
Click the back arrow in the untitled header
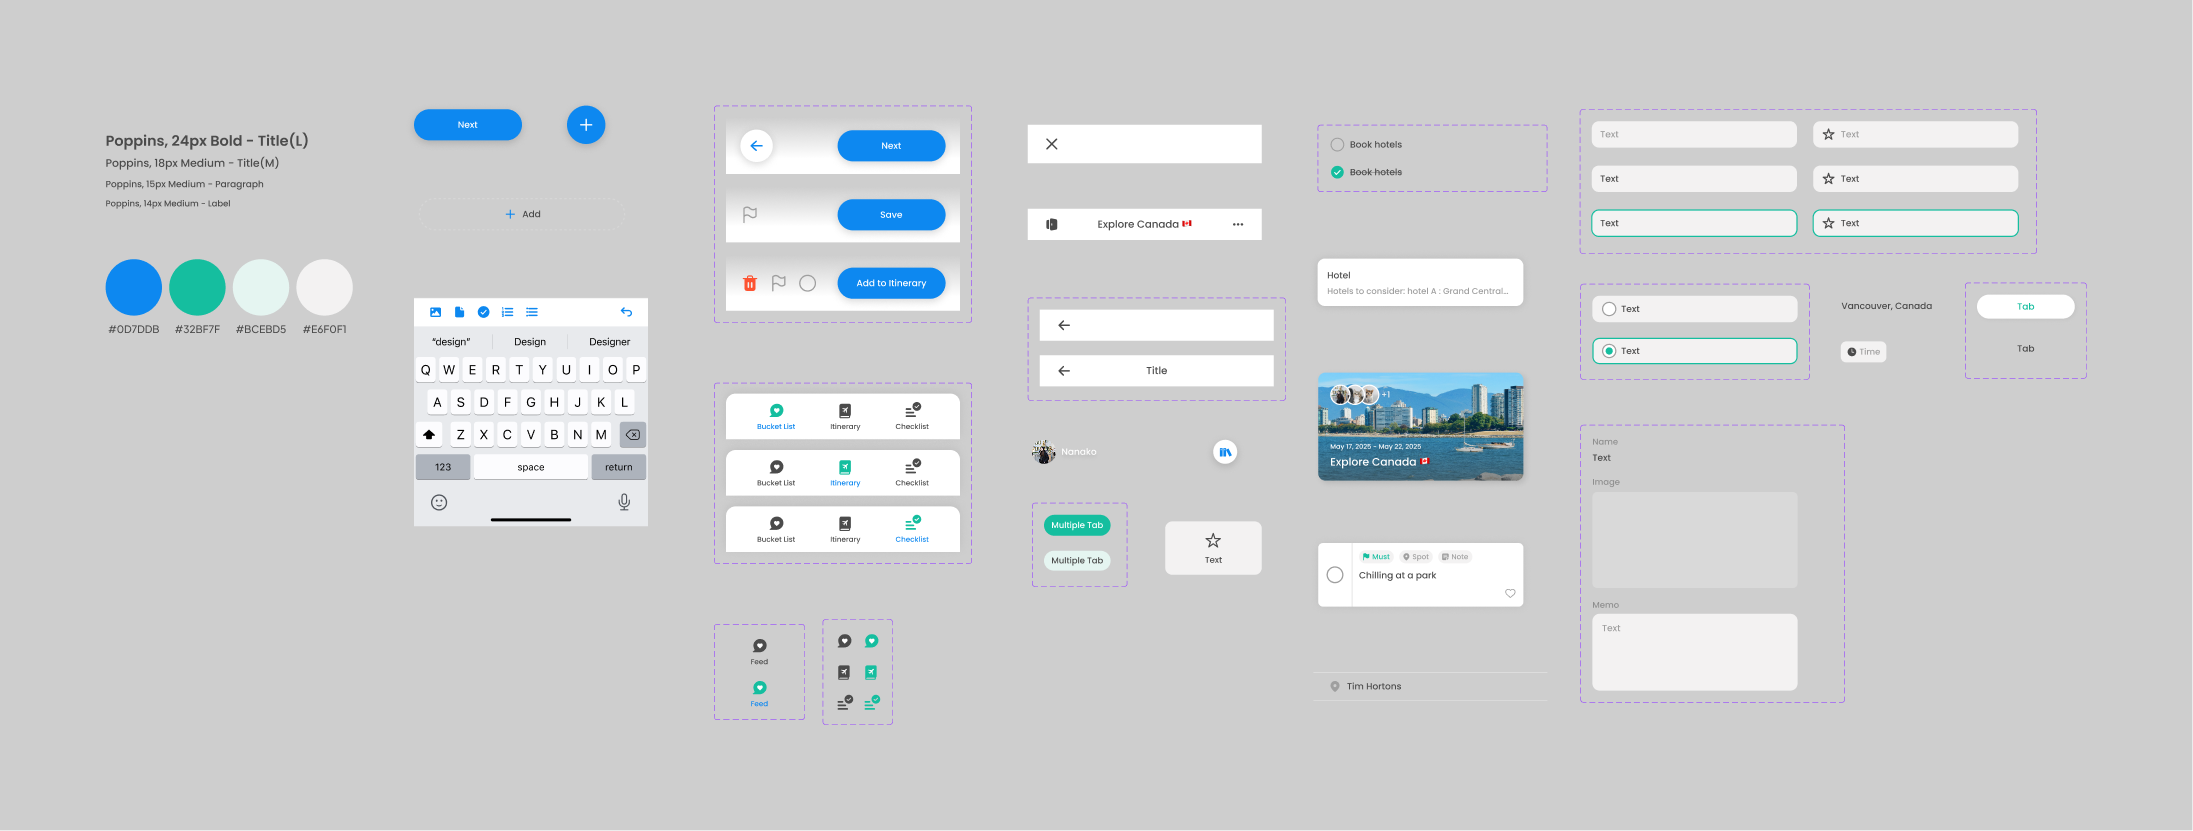[x=1064, y=325]
